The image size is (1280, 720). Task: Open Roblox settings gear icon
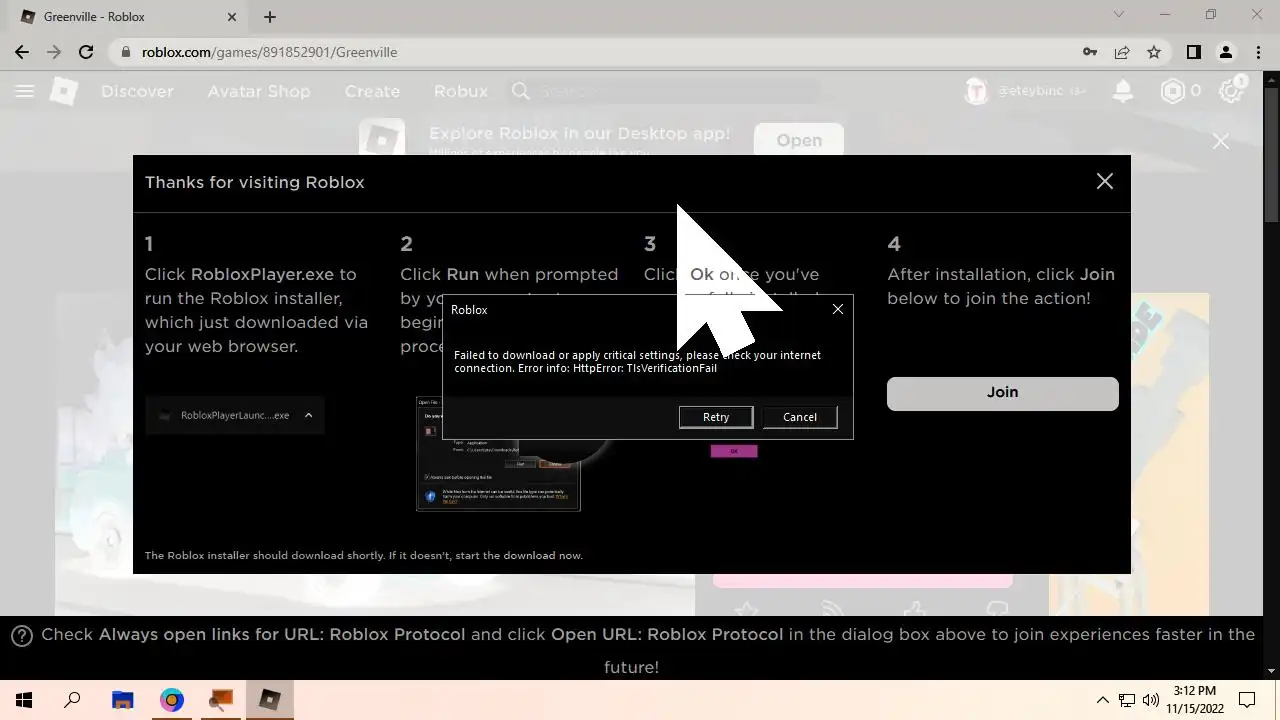(x=1231, y=91)
